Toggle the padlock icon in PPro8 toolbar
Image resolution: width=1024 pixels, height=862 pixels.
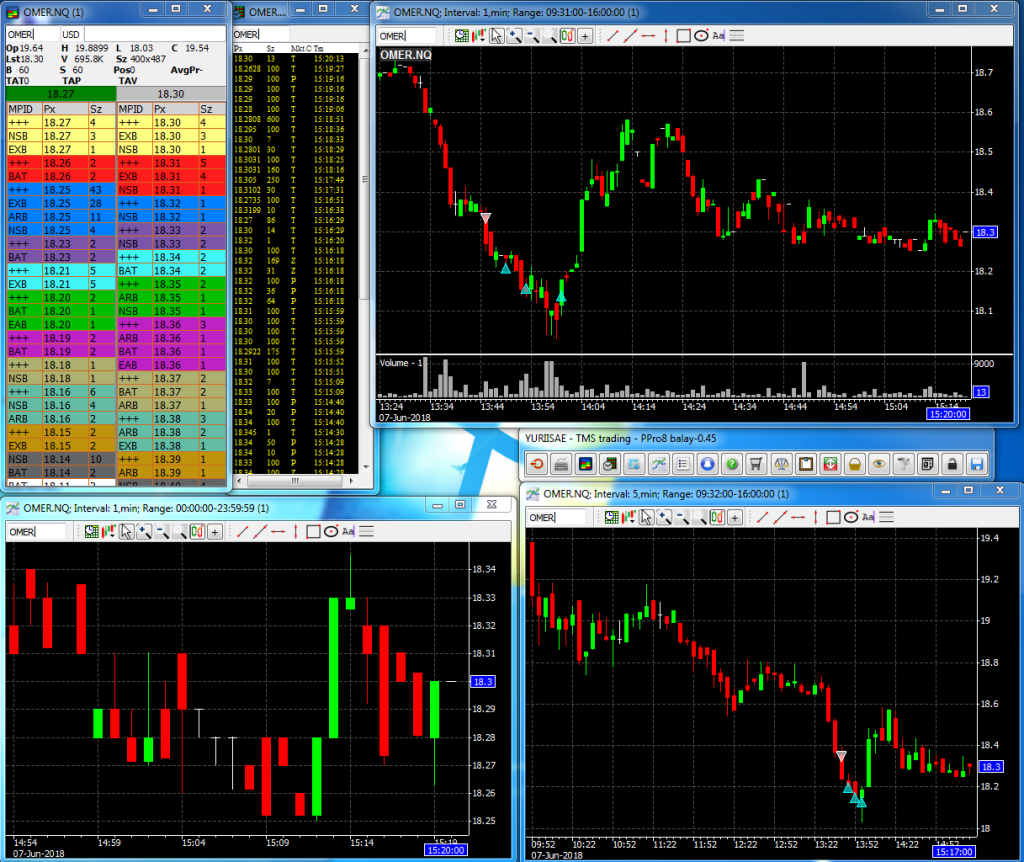952,464
